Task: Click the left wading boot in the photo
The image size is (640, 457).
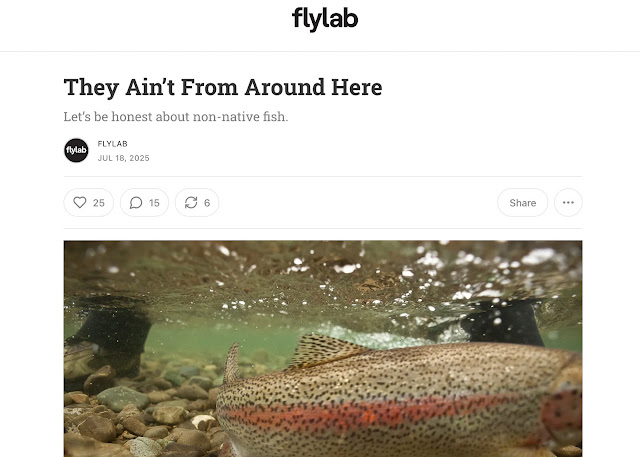Action: 108,339
